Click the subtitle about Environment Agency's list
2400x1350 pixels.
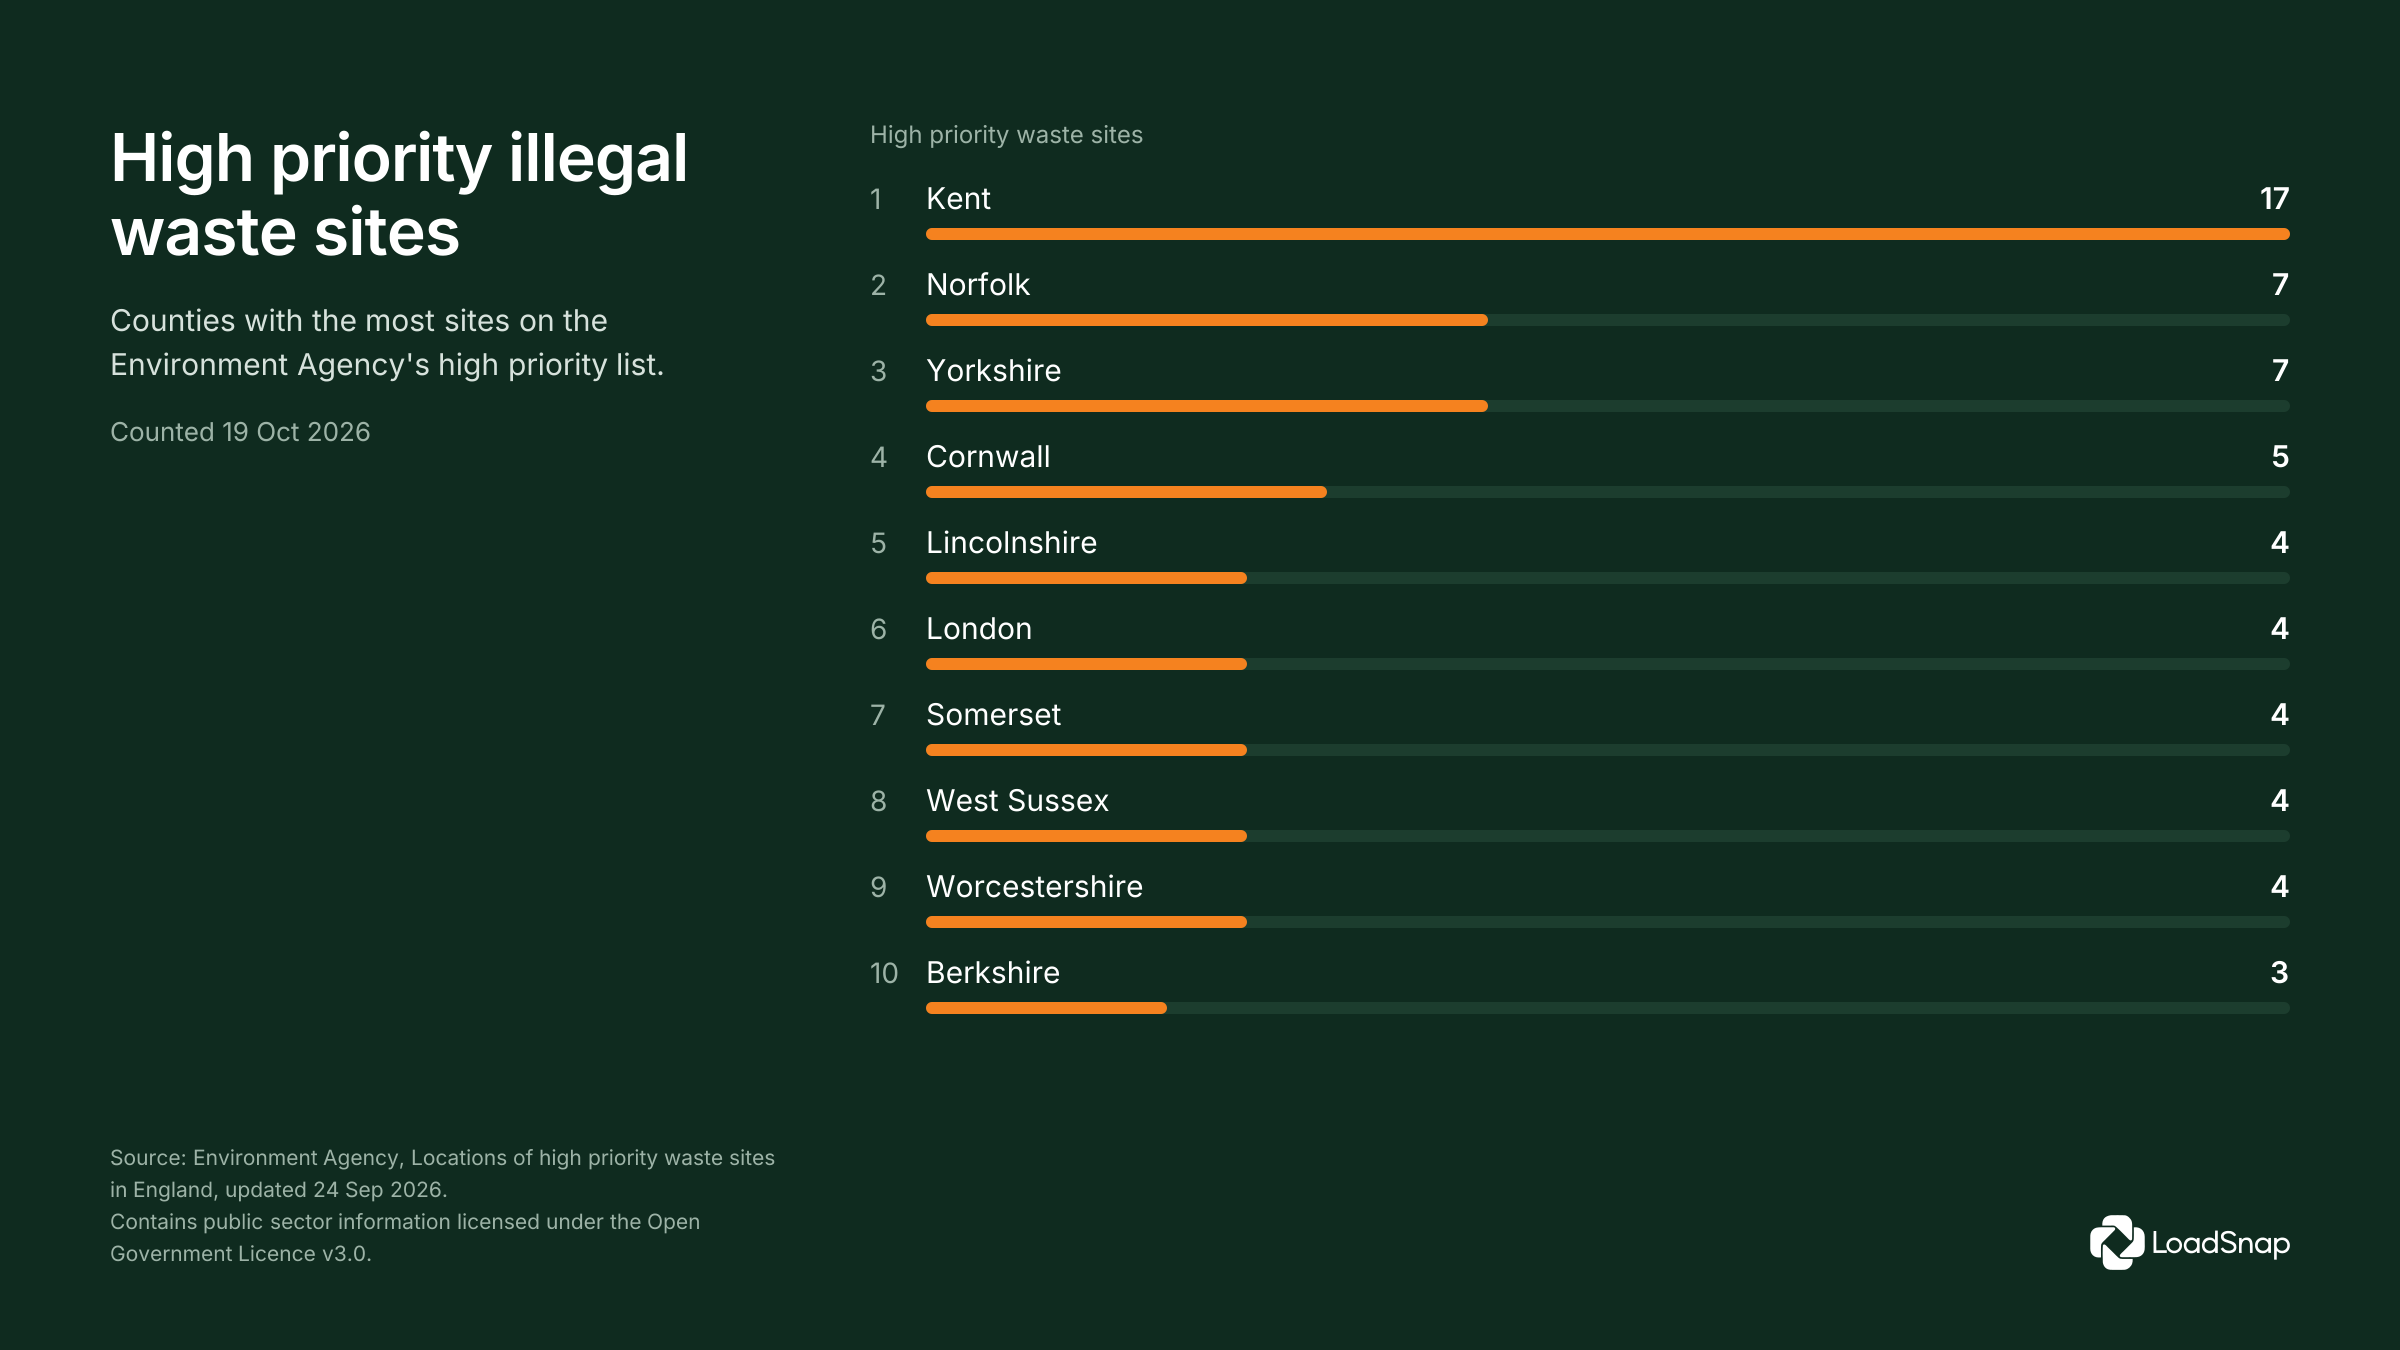[387, 343]
